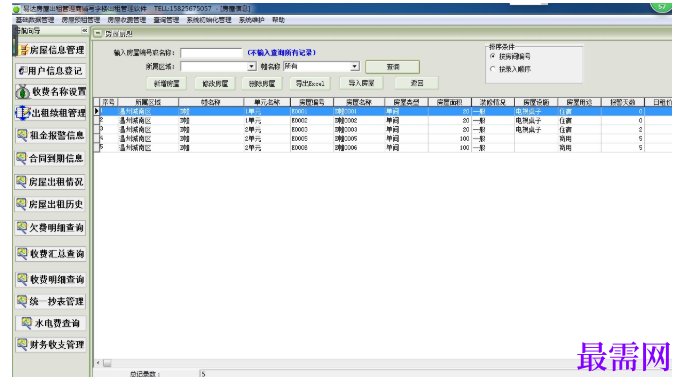The width and height of the screenshot is (689, 388).
Task: Click the 导出Excel button
Action: point(310,83)
